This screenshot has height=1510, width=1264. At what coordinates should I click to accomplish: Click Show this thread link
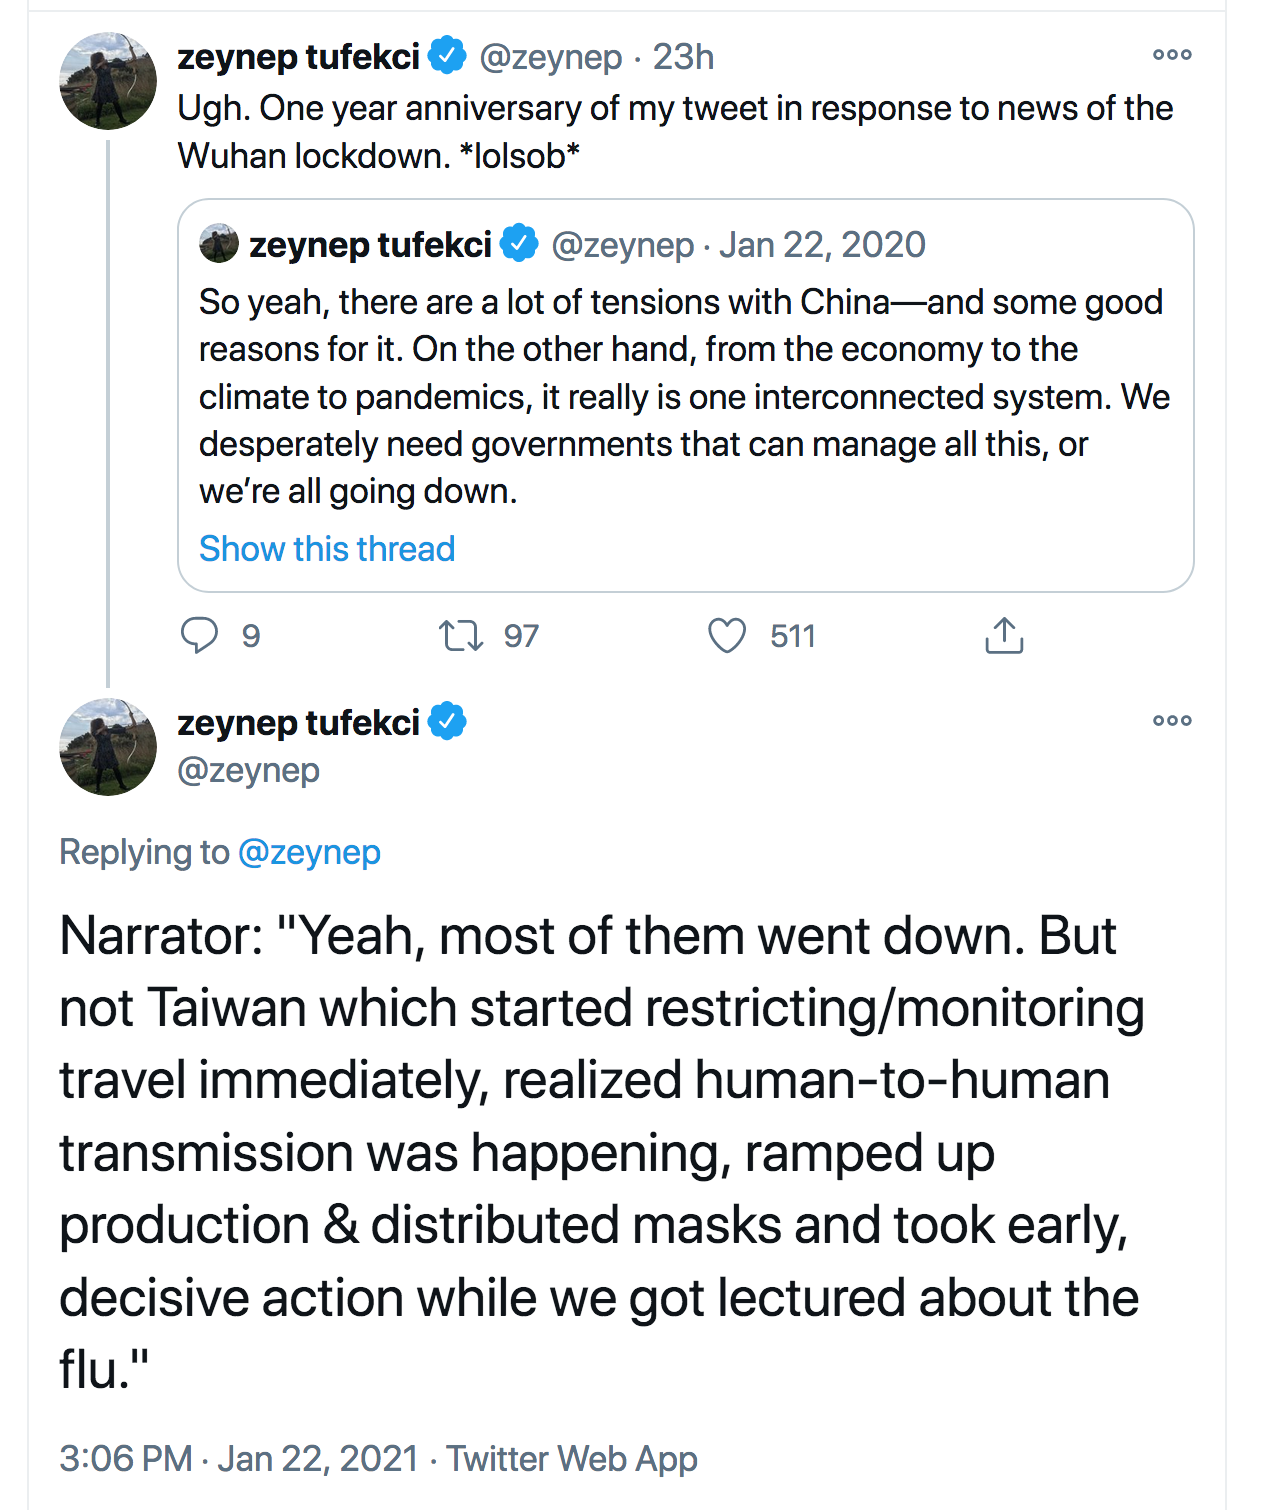(x=327, y=549)
